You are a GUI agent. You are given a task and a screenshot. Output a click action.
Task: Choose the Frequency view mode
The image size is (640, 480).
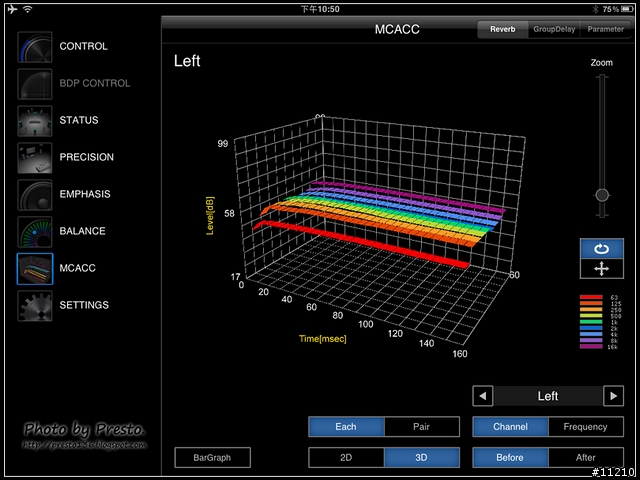point(586,427)
